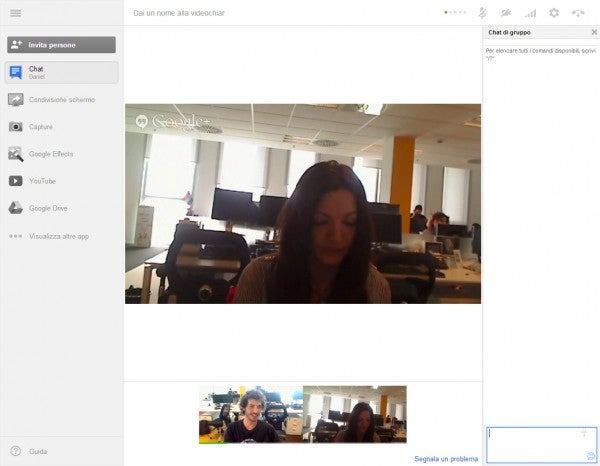
Task: Click the three-dots more apps icon
Action: point(16,236)
